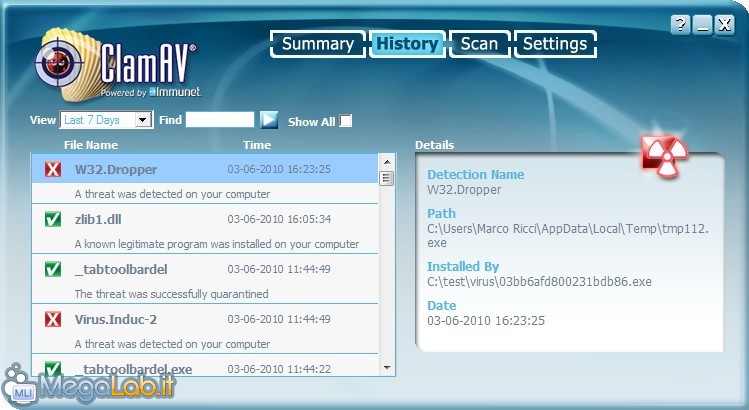
Task: Click the history list scroll down arrow
Action: 387,367
